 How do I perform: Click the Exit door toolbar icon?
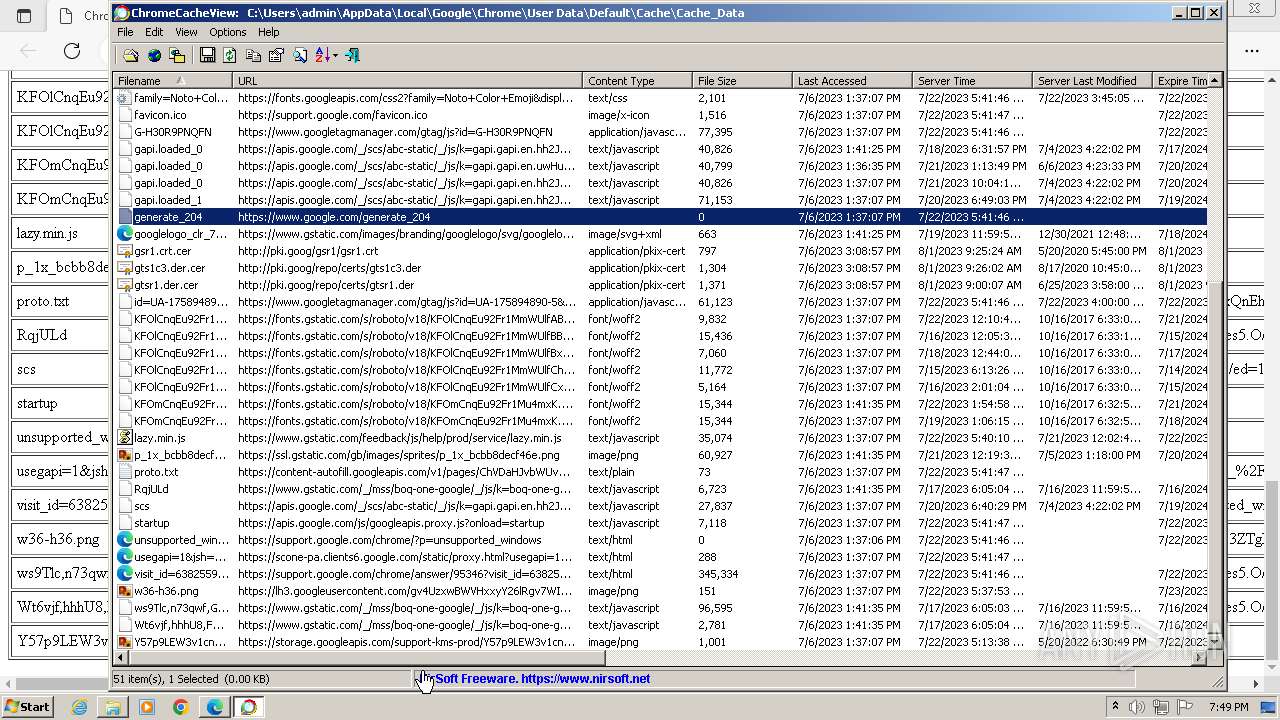click(x=352, y=55)
